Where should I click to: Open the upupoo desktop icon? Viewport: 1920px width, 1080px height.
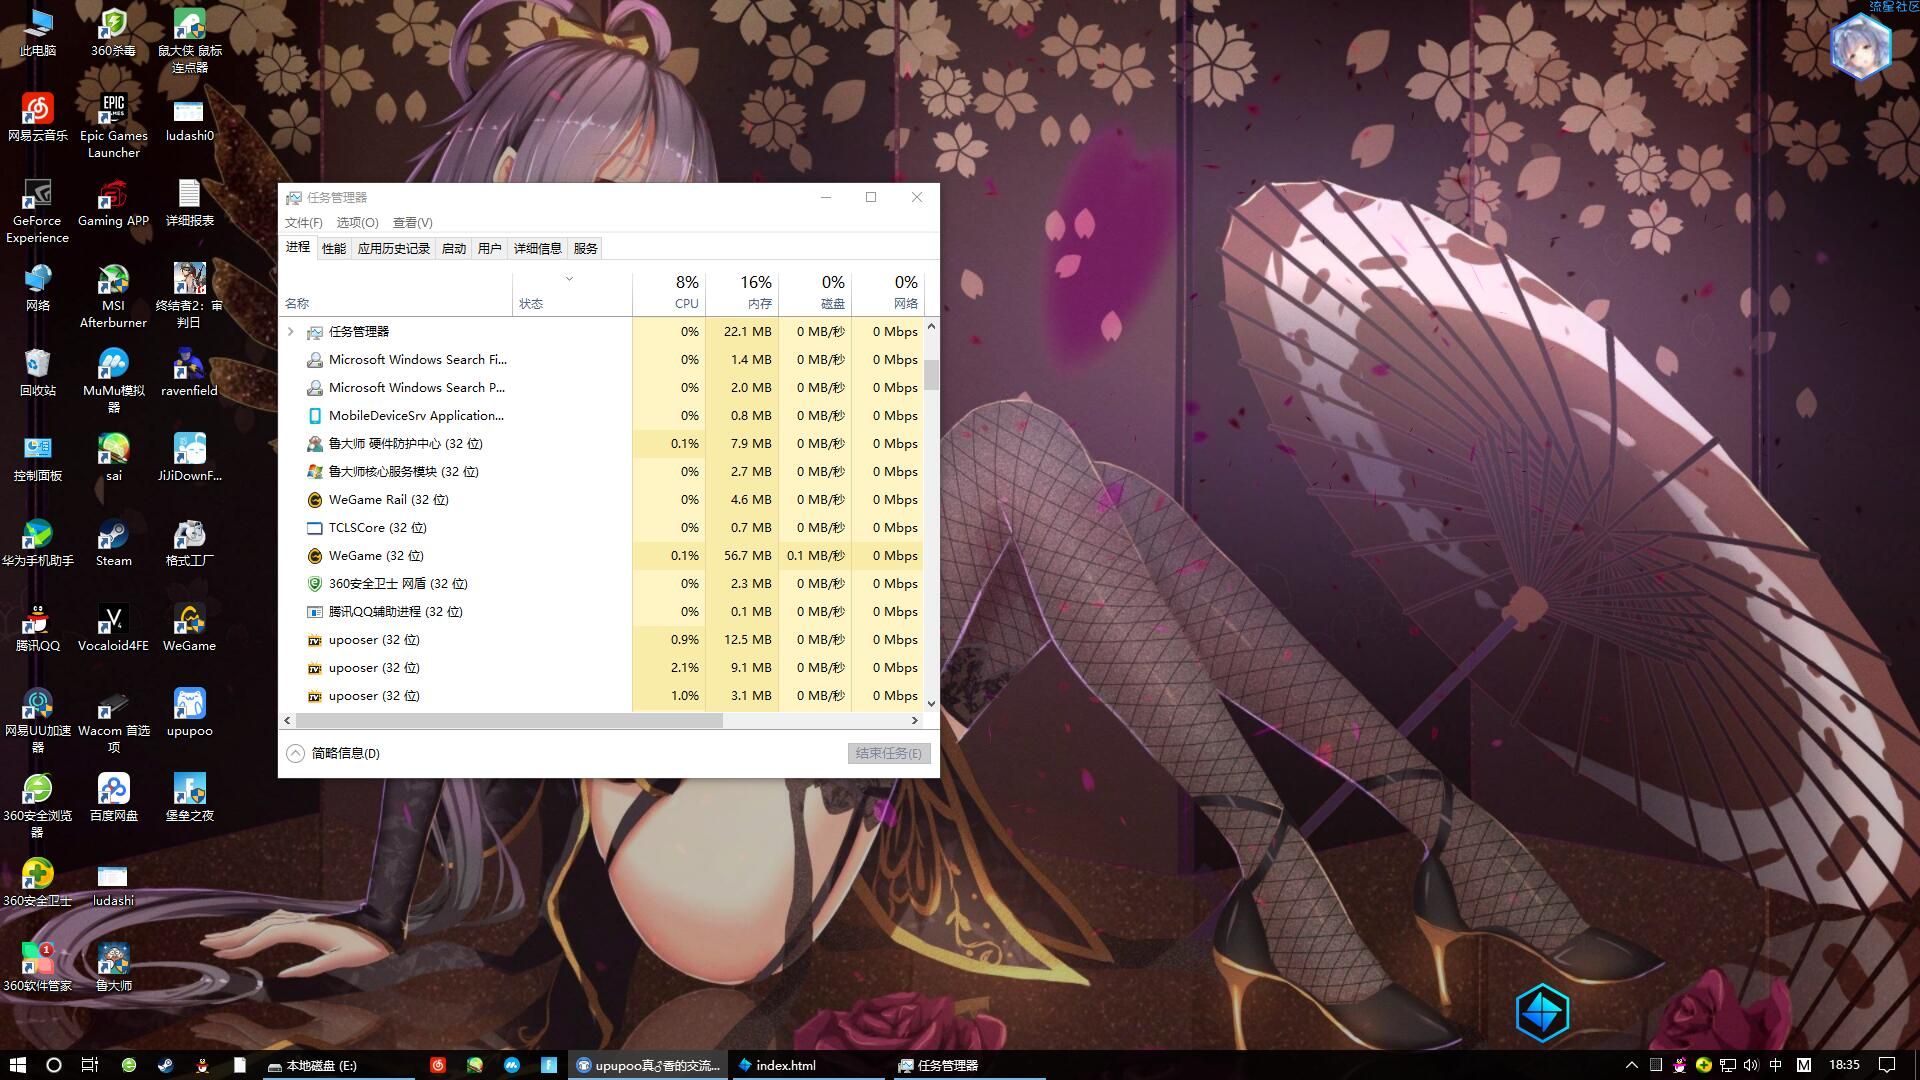(189, 712)
